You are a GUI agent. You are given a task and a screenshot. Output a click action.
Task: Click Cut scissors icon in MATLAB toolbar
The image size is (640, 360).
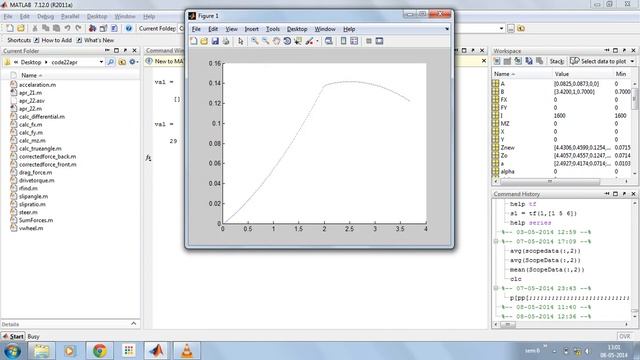pos(35,28)
